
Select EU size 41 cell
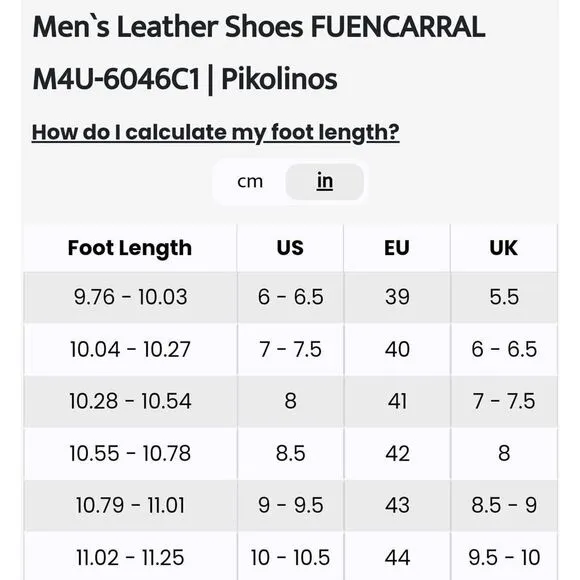397,401
